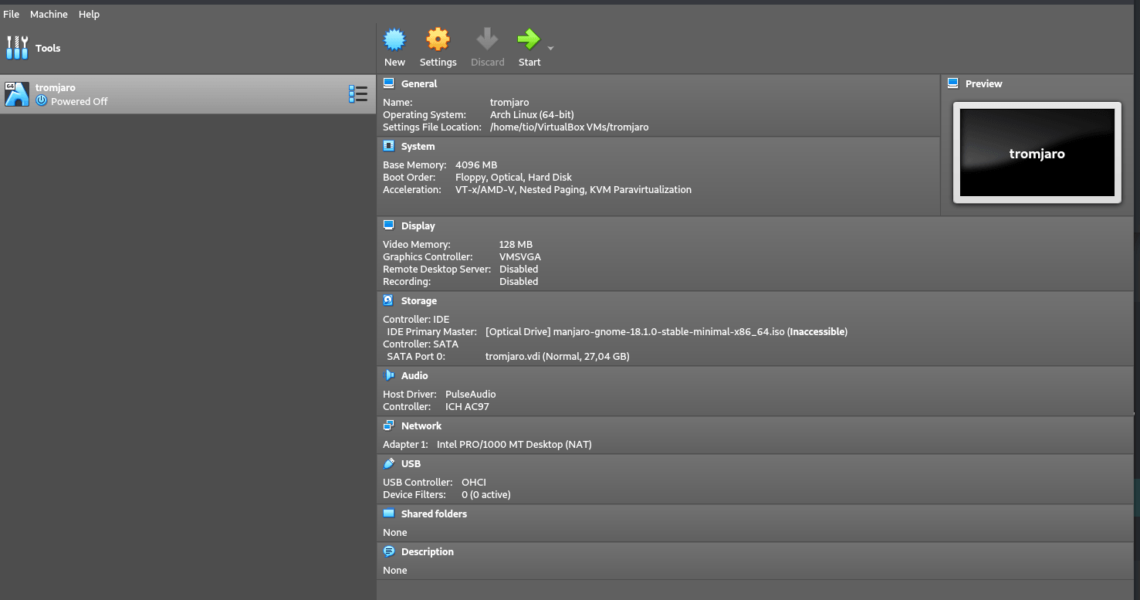Click the General section header link
This screenshot has height=600, width=1140.
click(x=419, y=84)
